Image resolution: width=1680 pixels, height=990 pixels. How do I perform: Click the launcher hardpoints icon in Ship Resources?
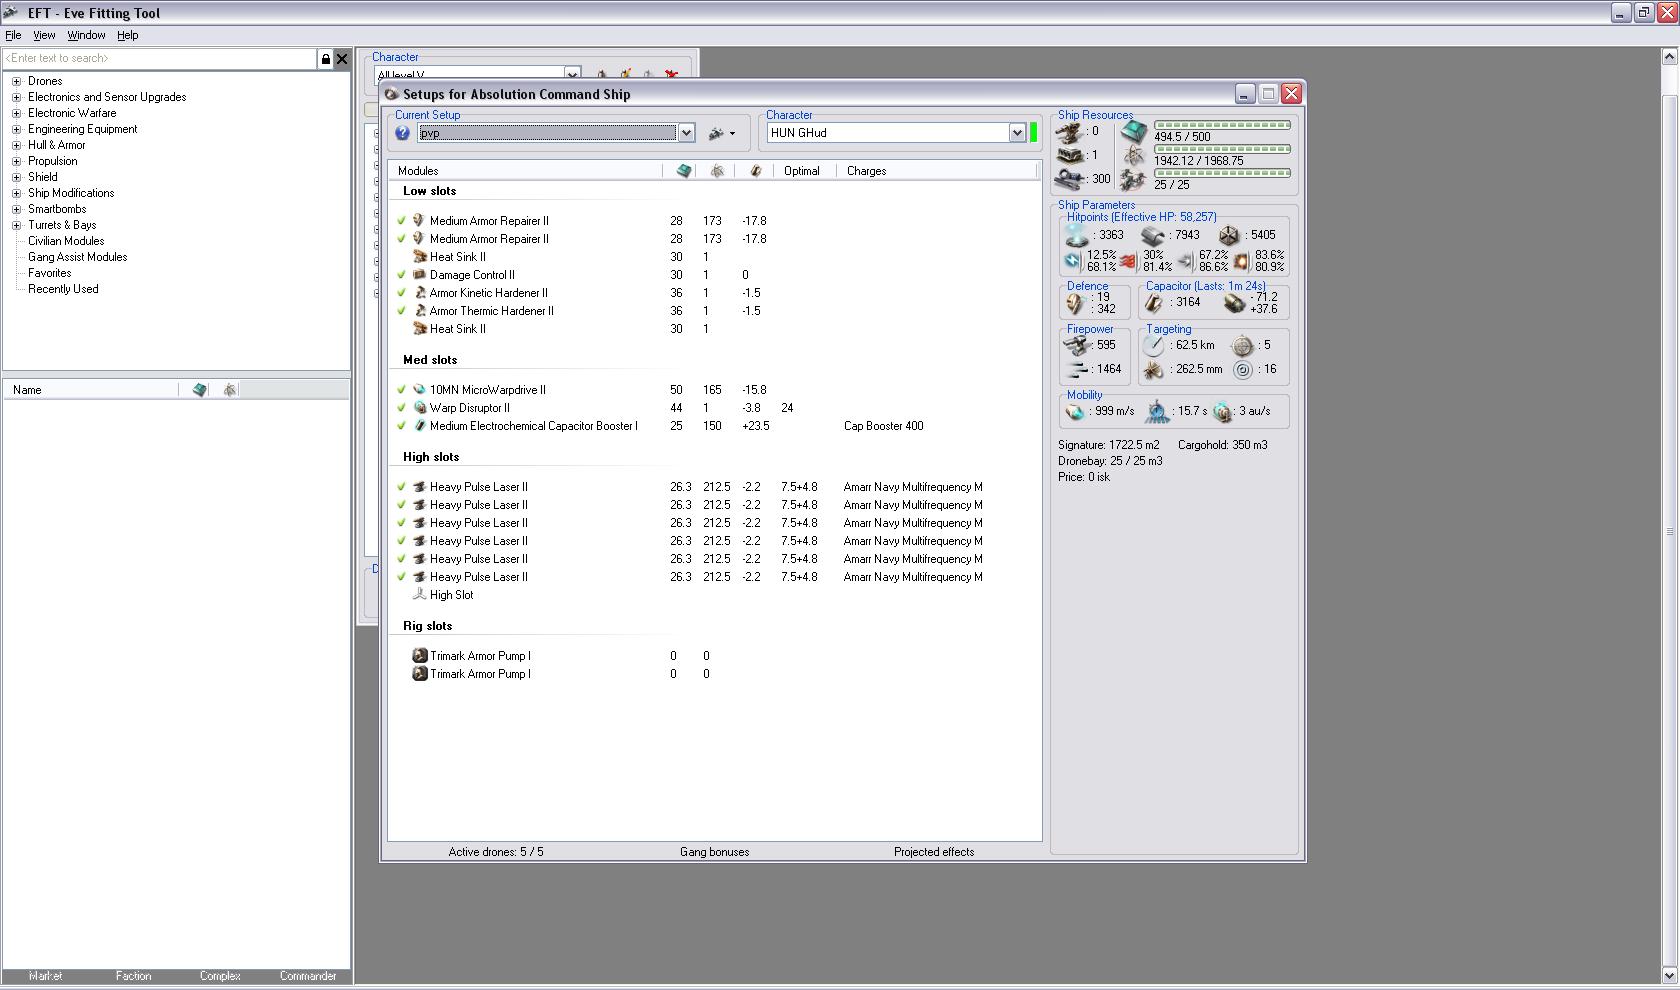[x=1072, y=156]
